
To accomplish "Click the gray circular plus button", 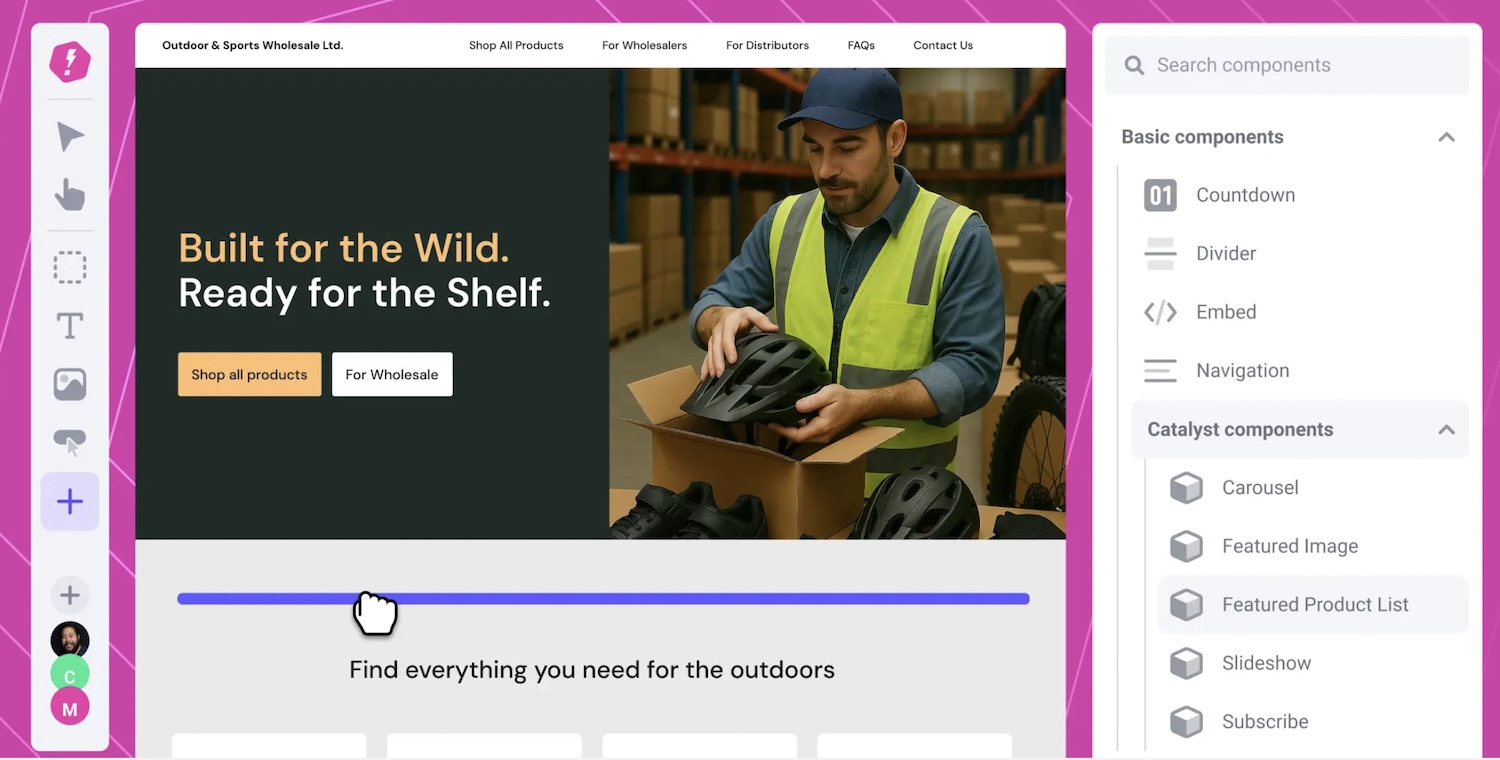I will pyautogui.click(x=70, y=596).
